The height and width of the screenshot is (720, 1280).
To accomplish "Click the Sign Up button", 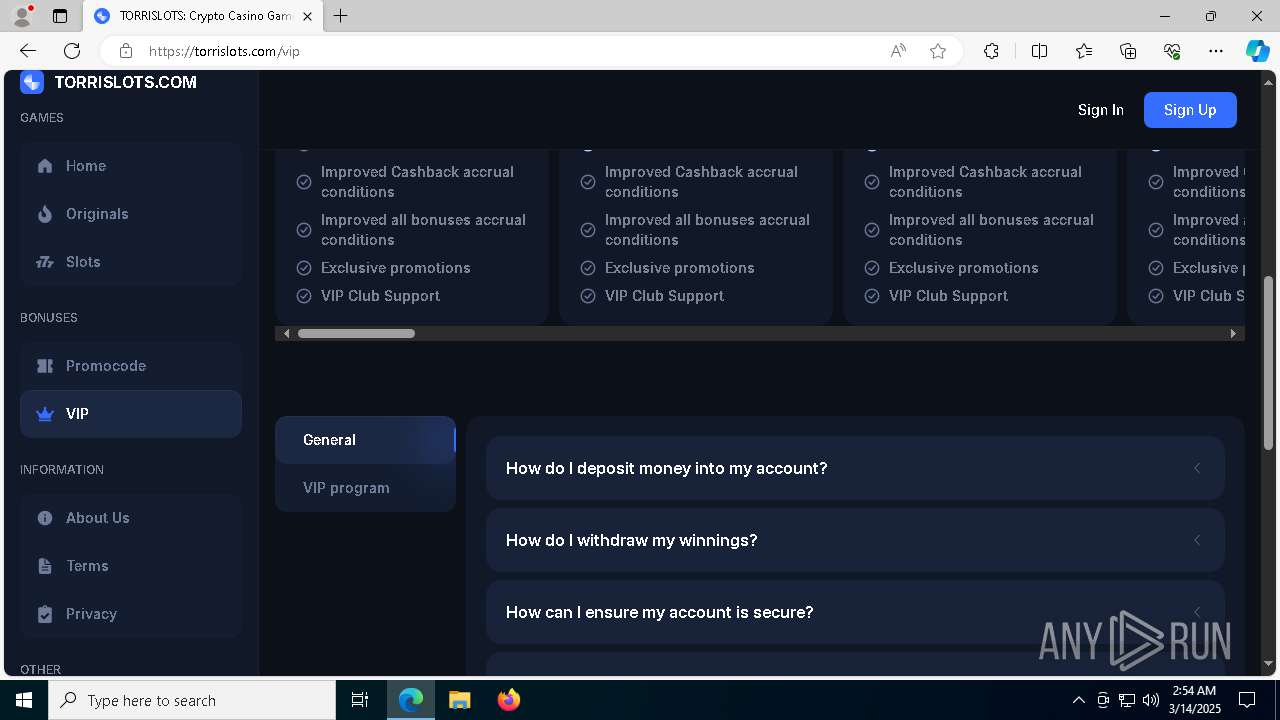I will 1190,110.
